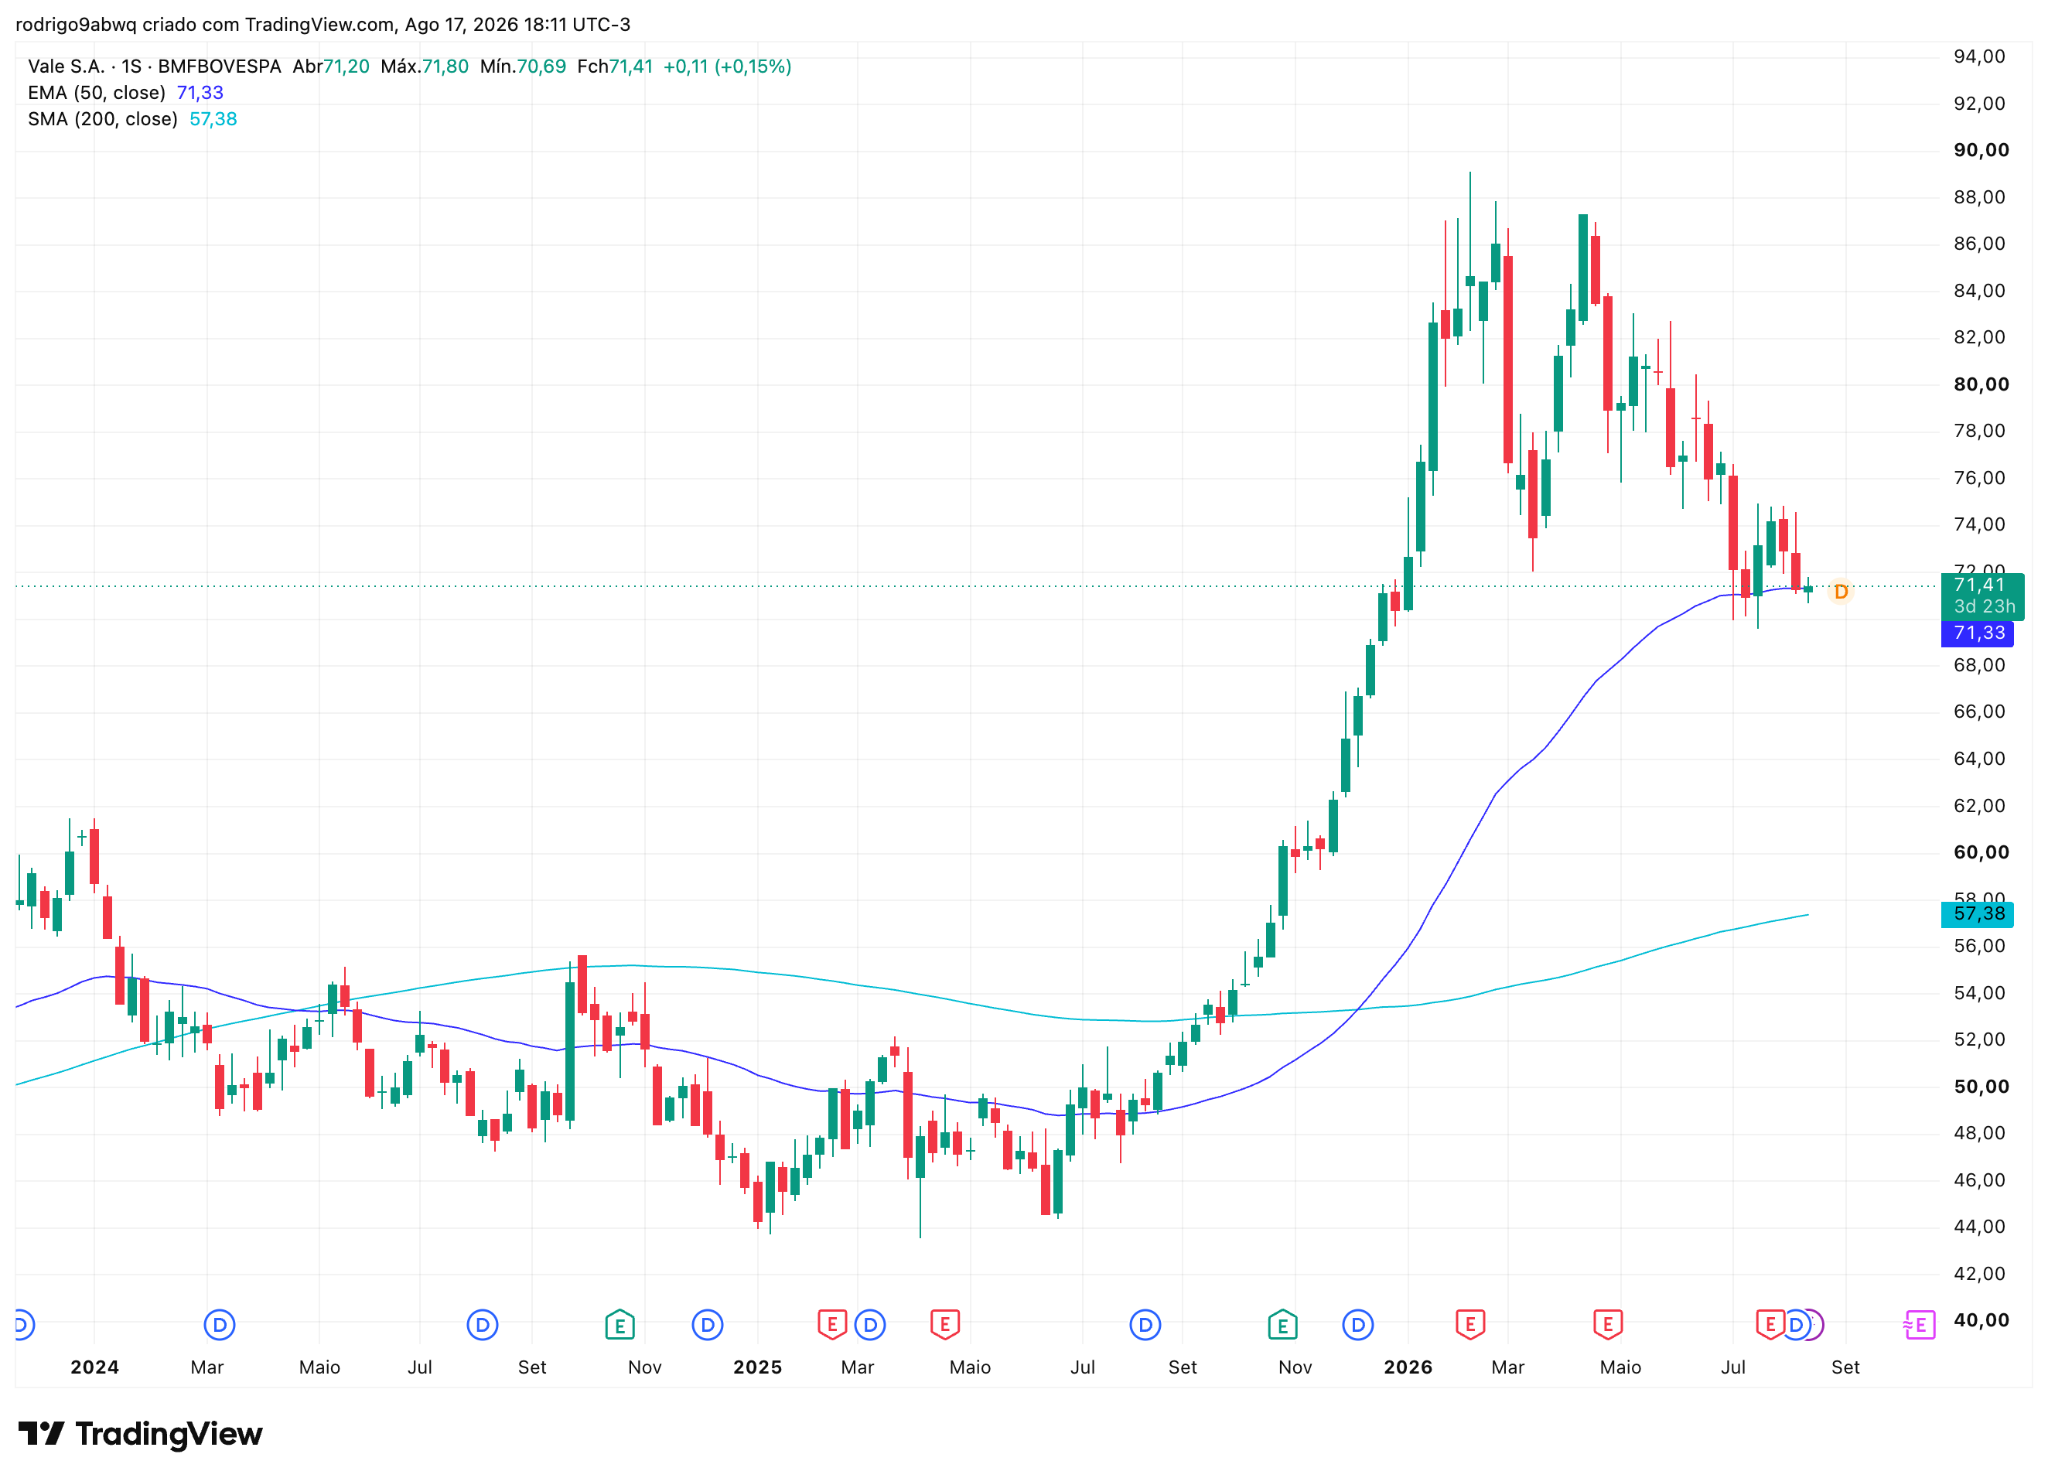Click the 90,00 price axis label
Image resolution: width=2048 pixels, height=1480 pixels.
pyautogui.click(x=1981, y=150)
